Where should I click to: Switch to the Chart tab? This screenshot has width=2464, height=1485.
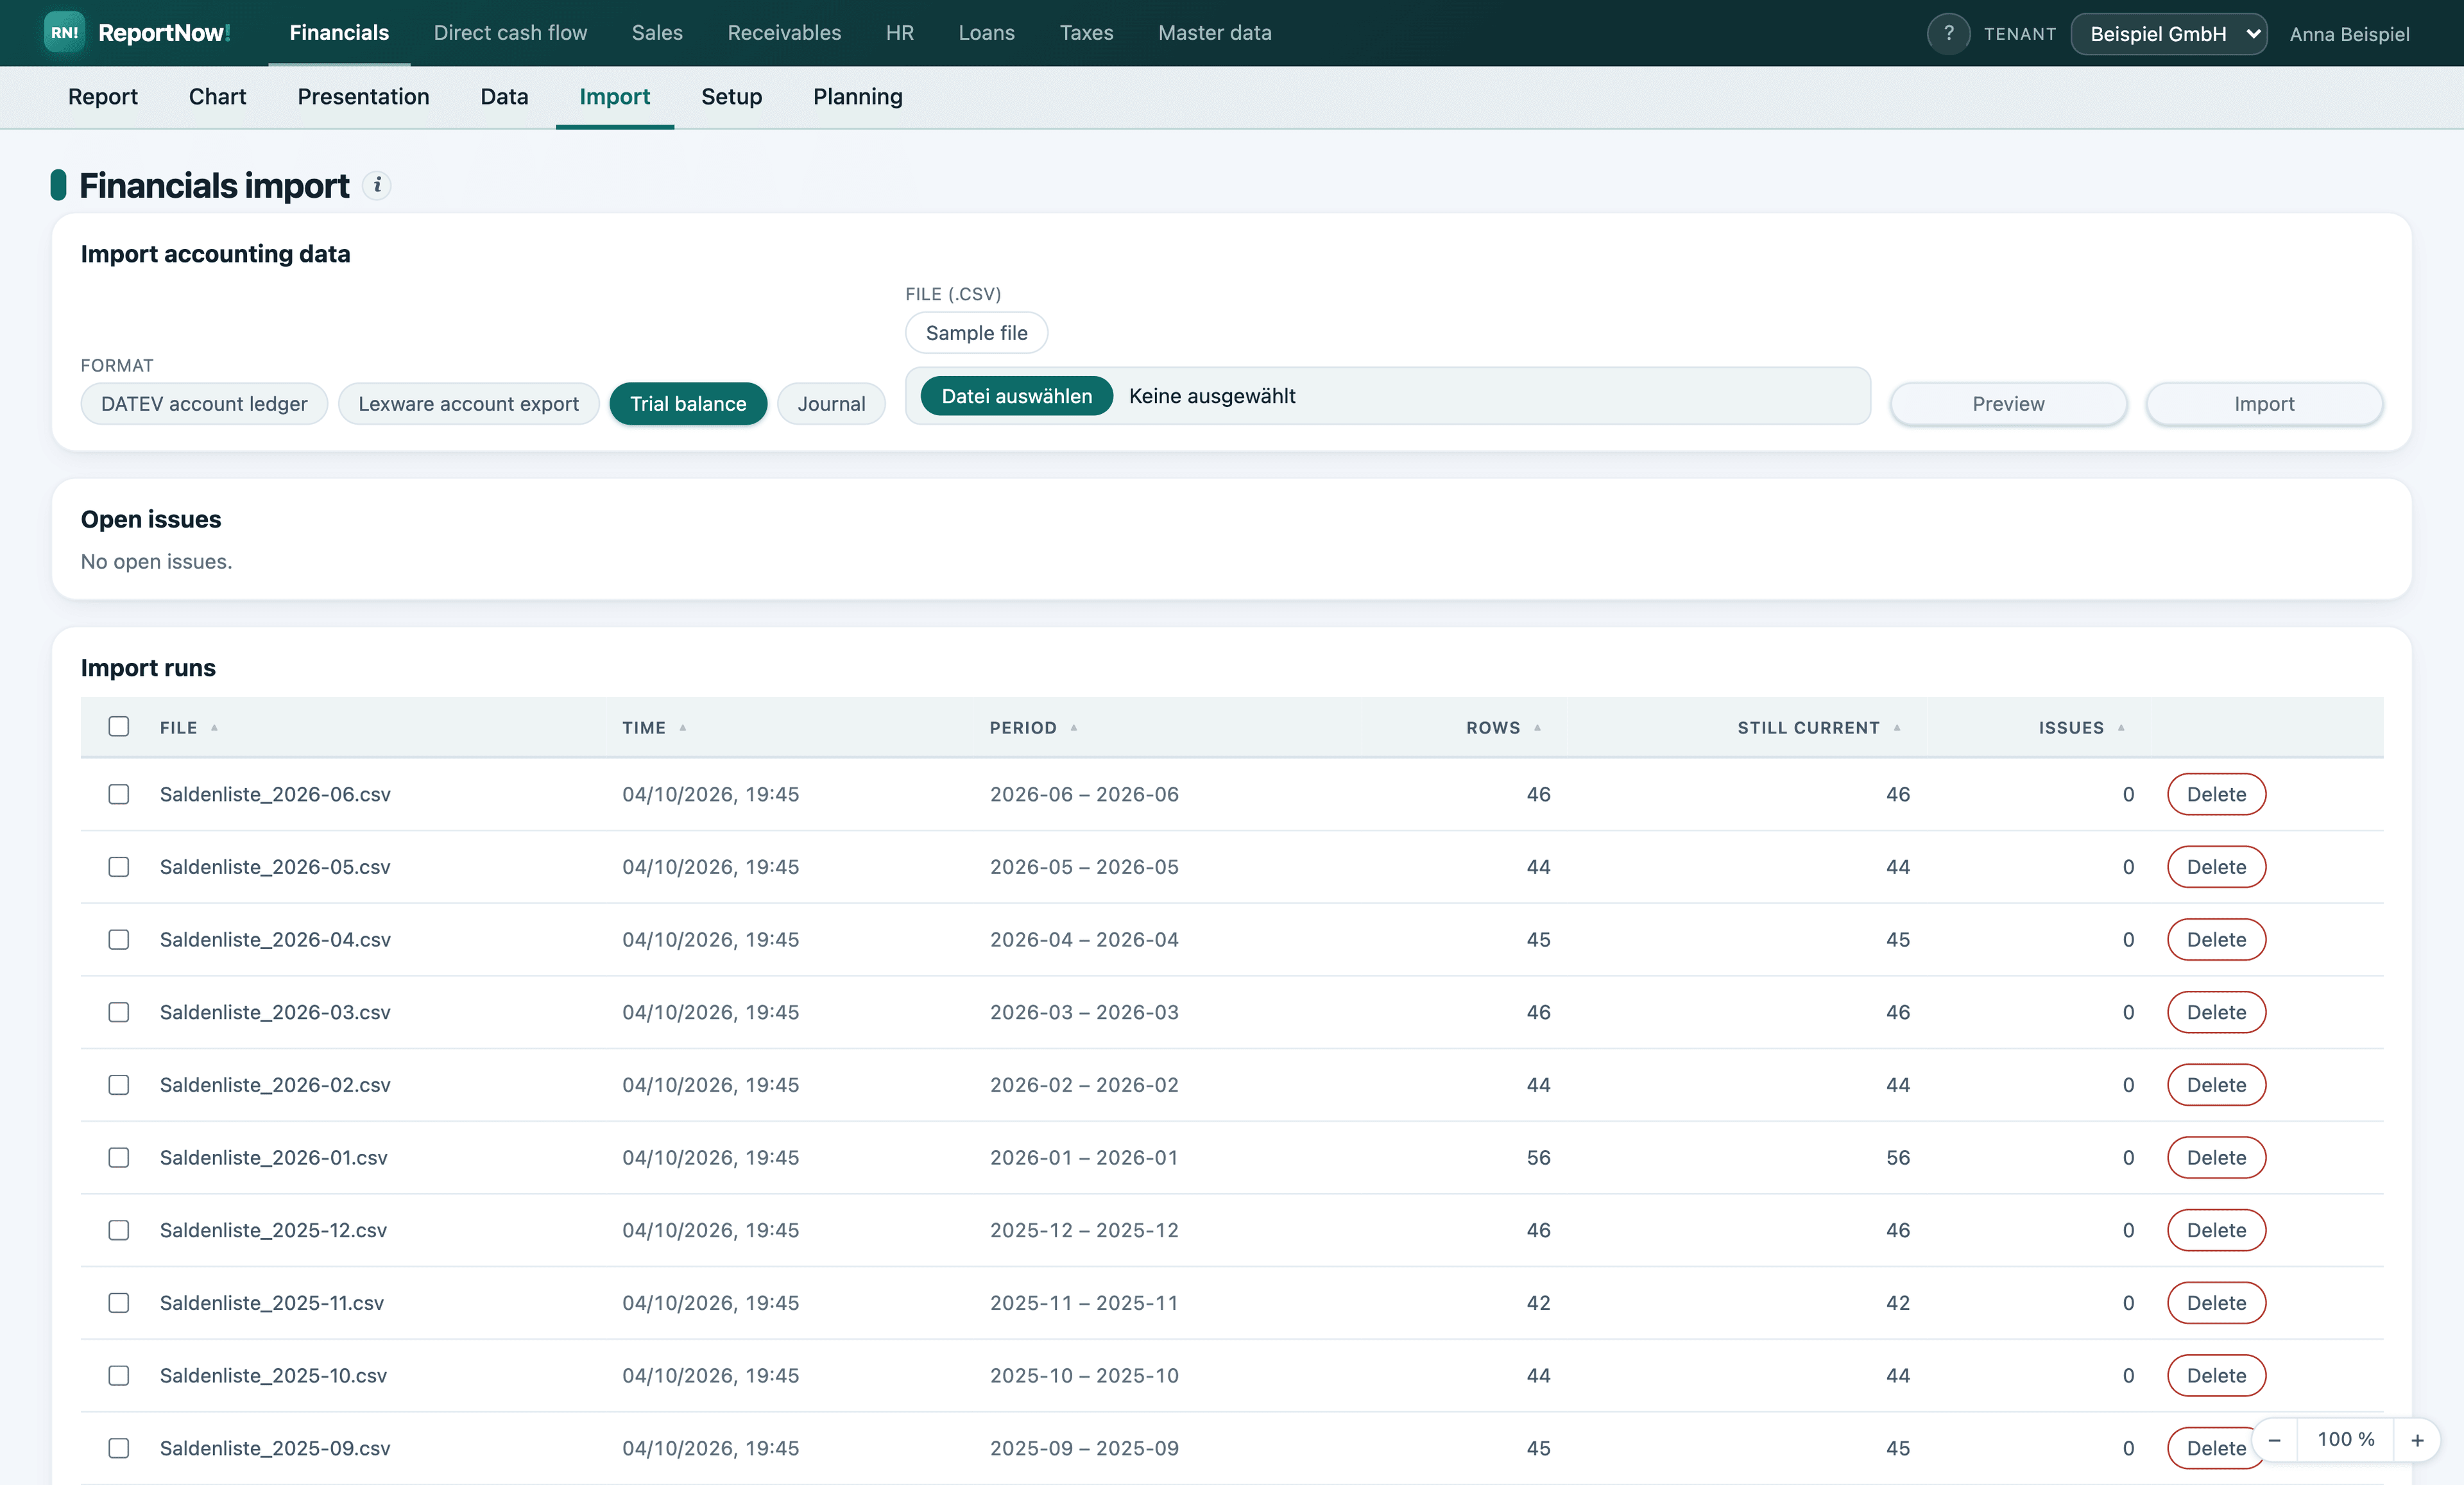pos(217,97)
